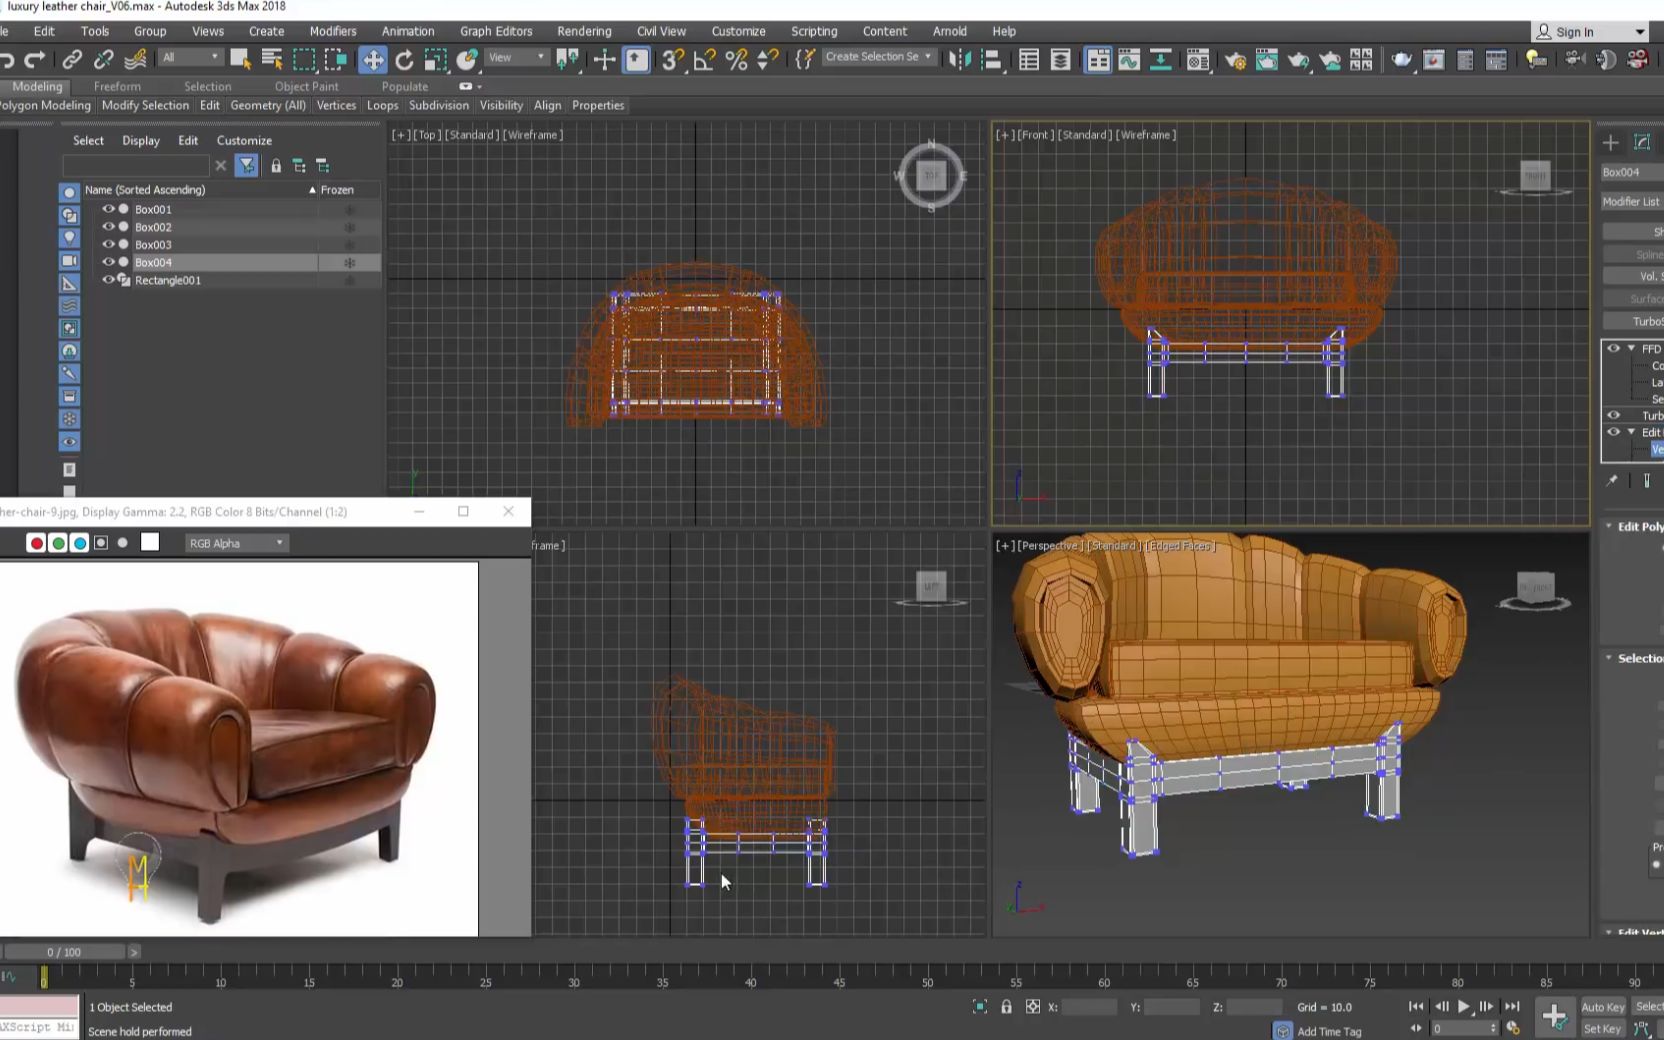Toggle visibility of Box002 in Scene Explorer
1664x1040 pixels.
110,227
